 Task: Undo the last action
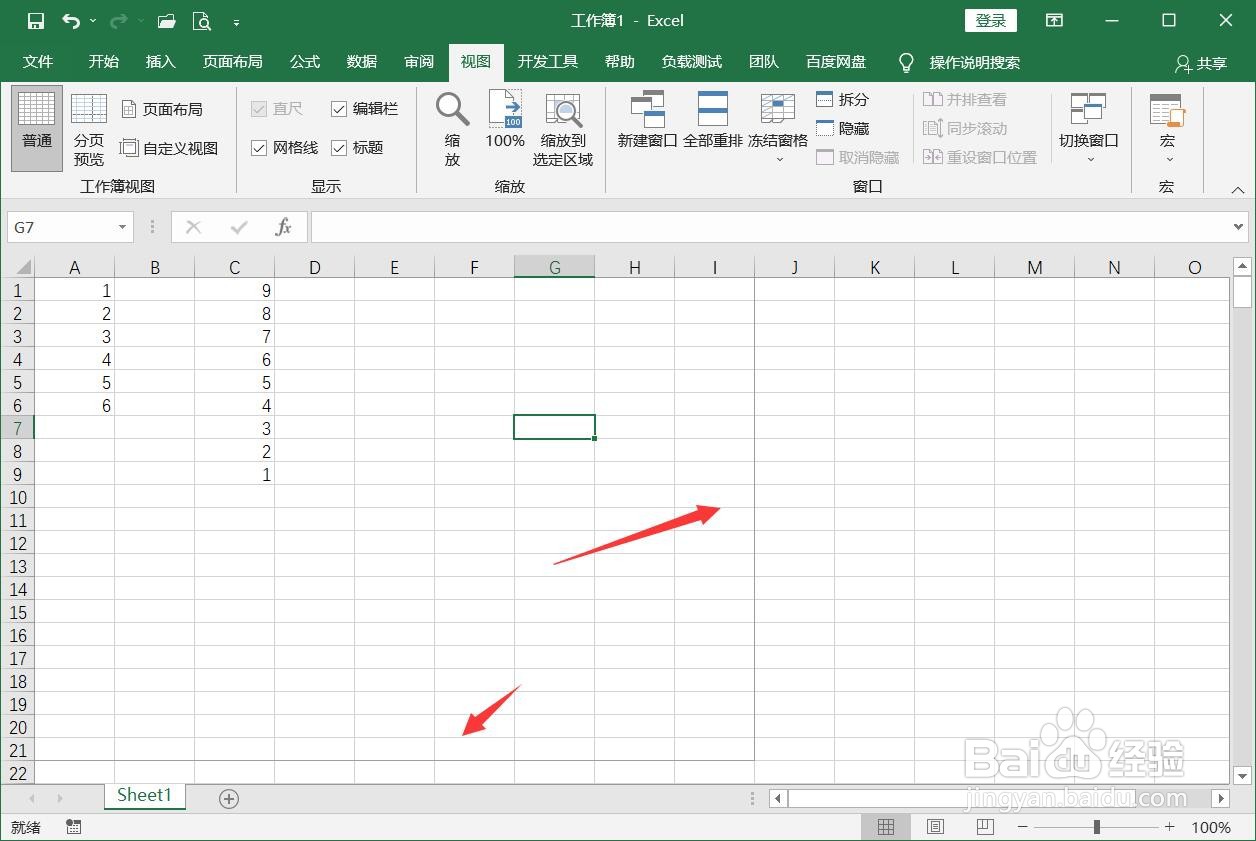(x=71, y=20)
